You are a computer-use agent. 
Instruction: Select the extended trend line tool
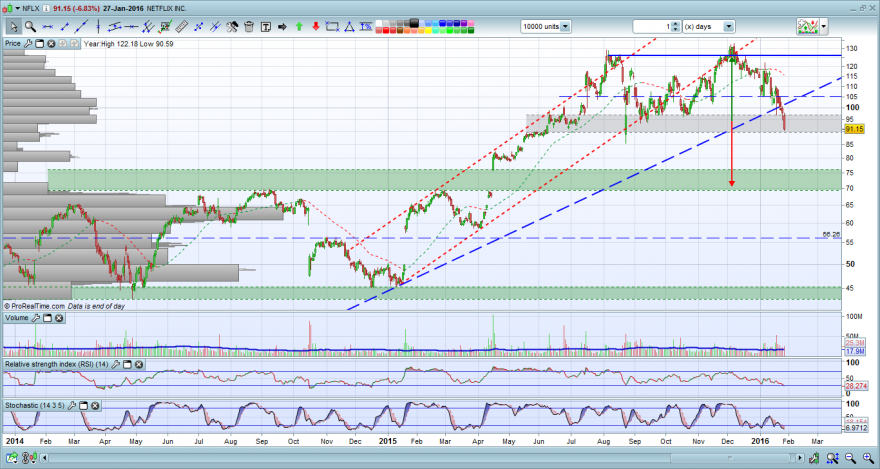81,26
